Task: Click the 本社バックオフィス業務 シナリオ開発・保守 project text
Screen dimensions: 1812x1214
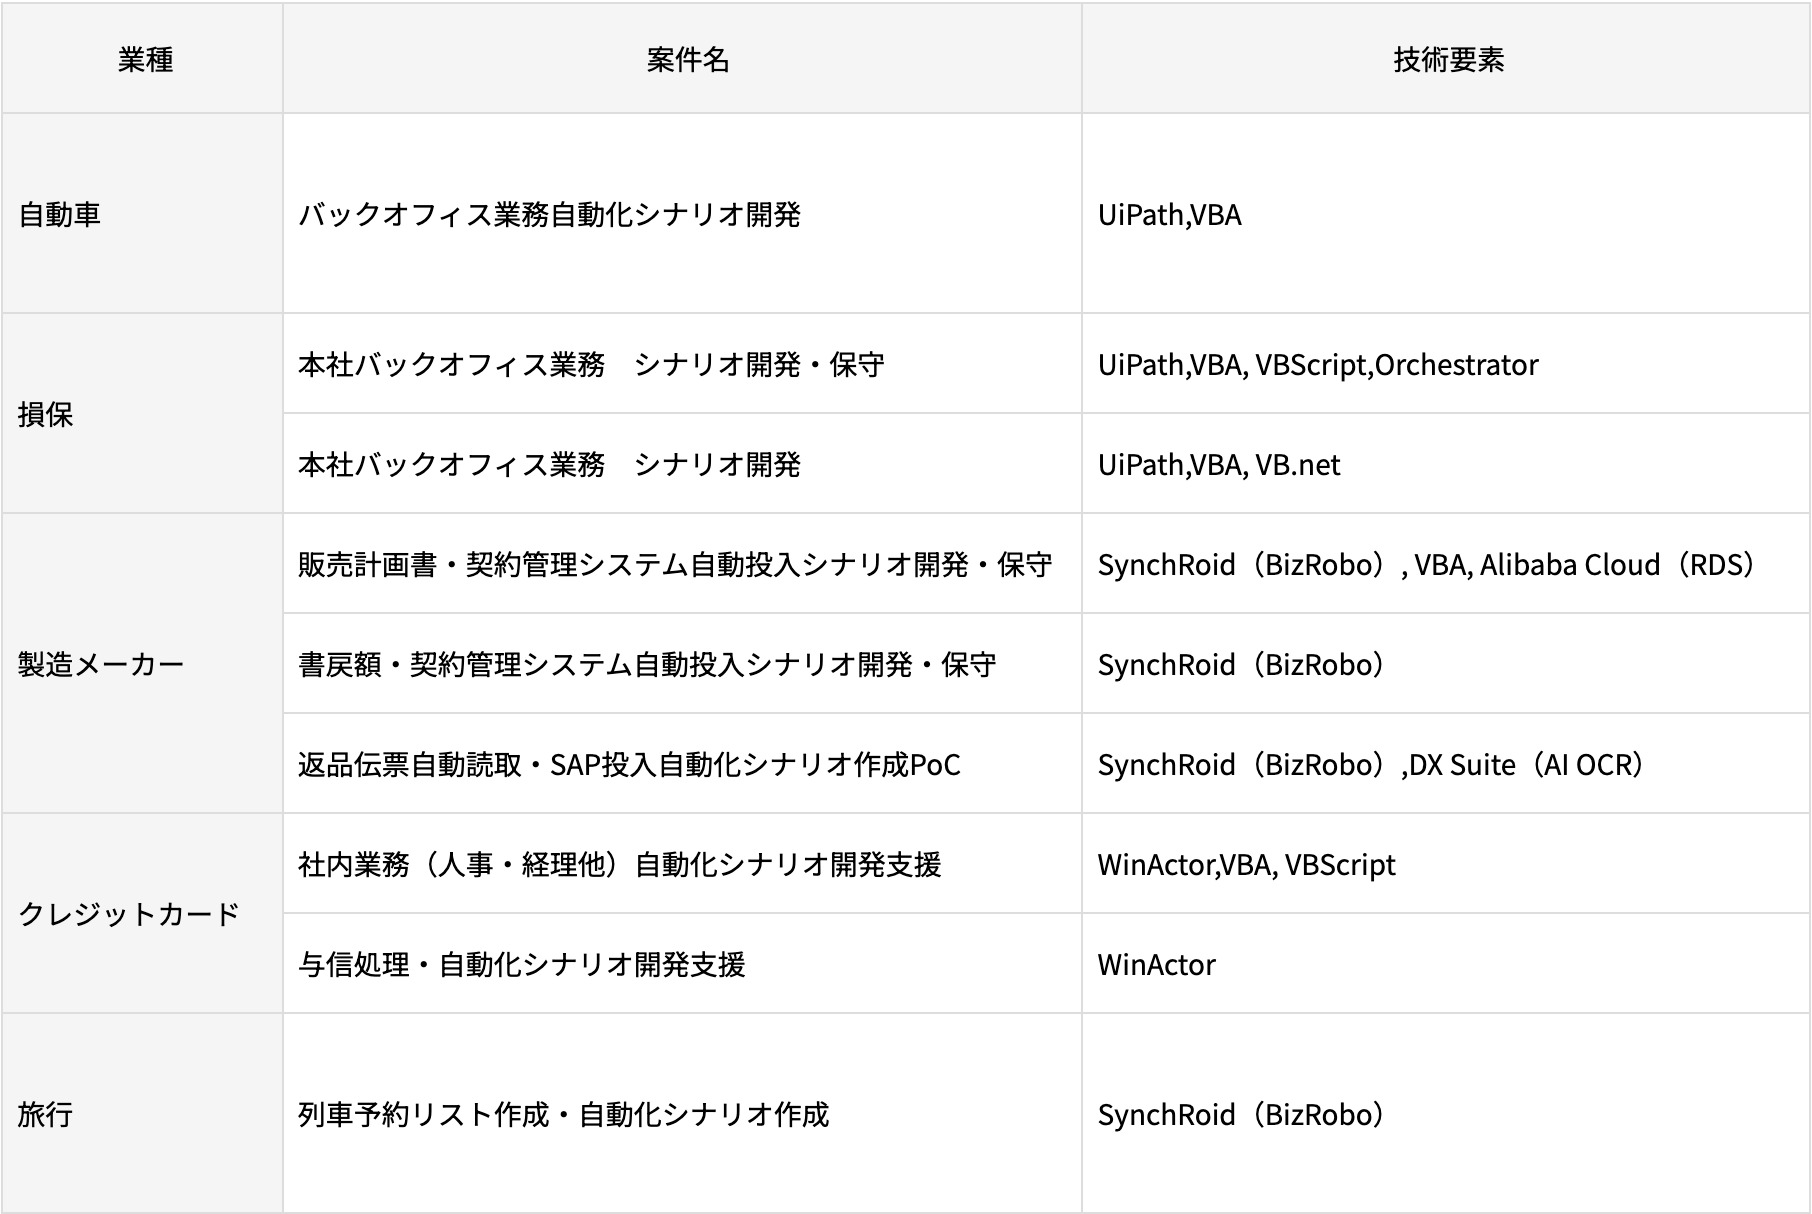Action: pyautogui.click(x=591, y=365)
